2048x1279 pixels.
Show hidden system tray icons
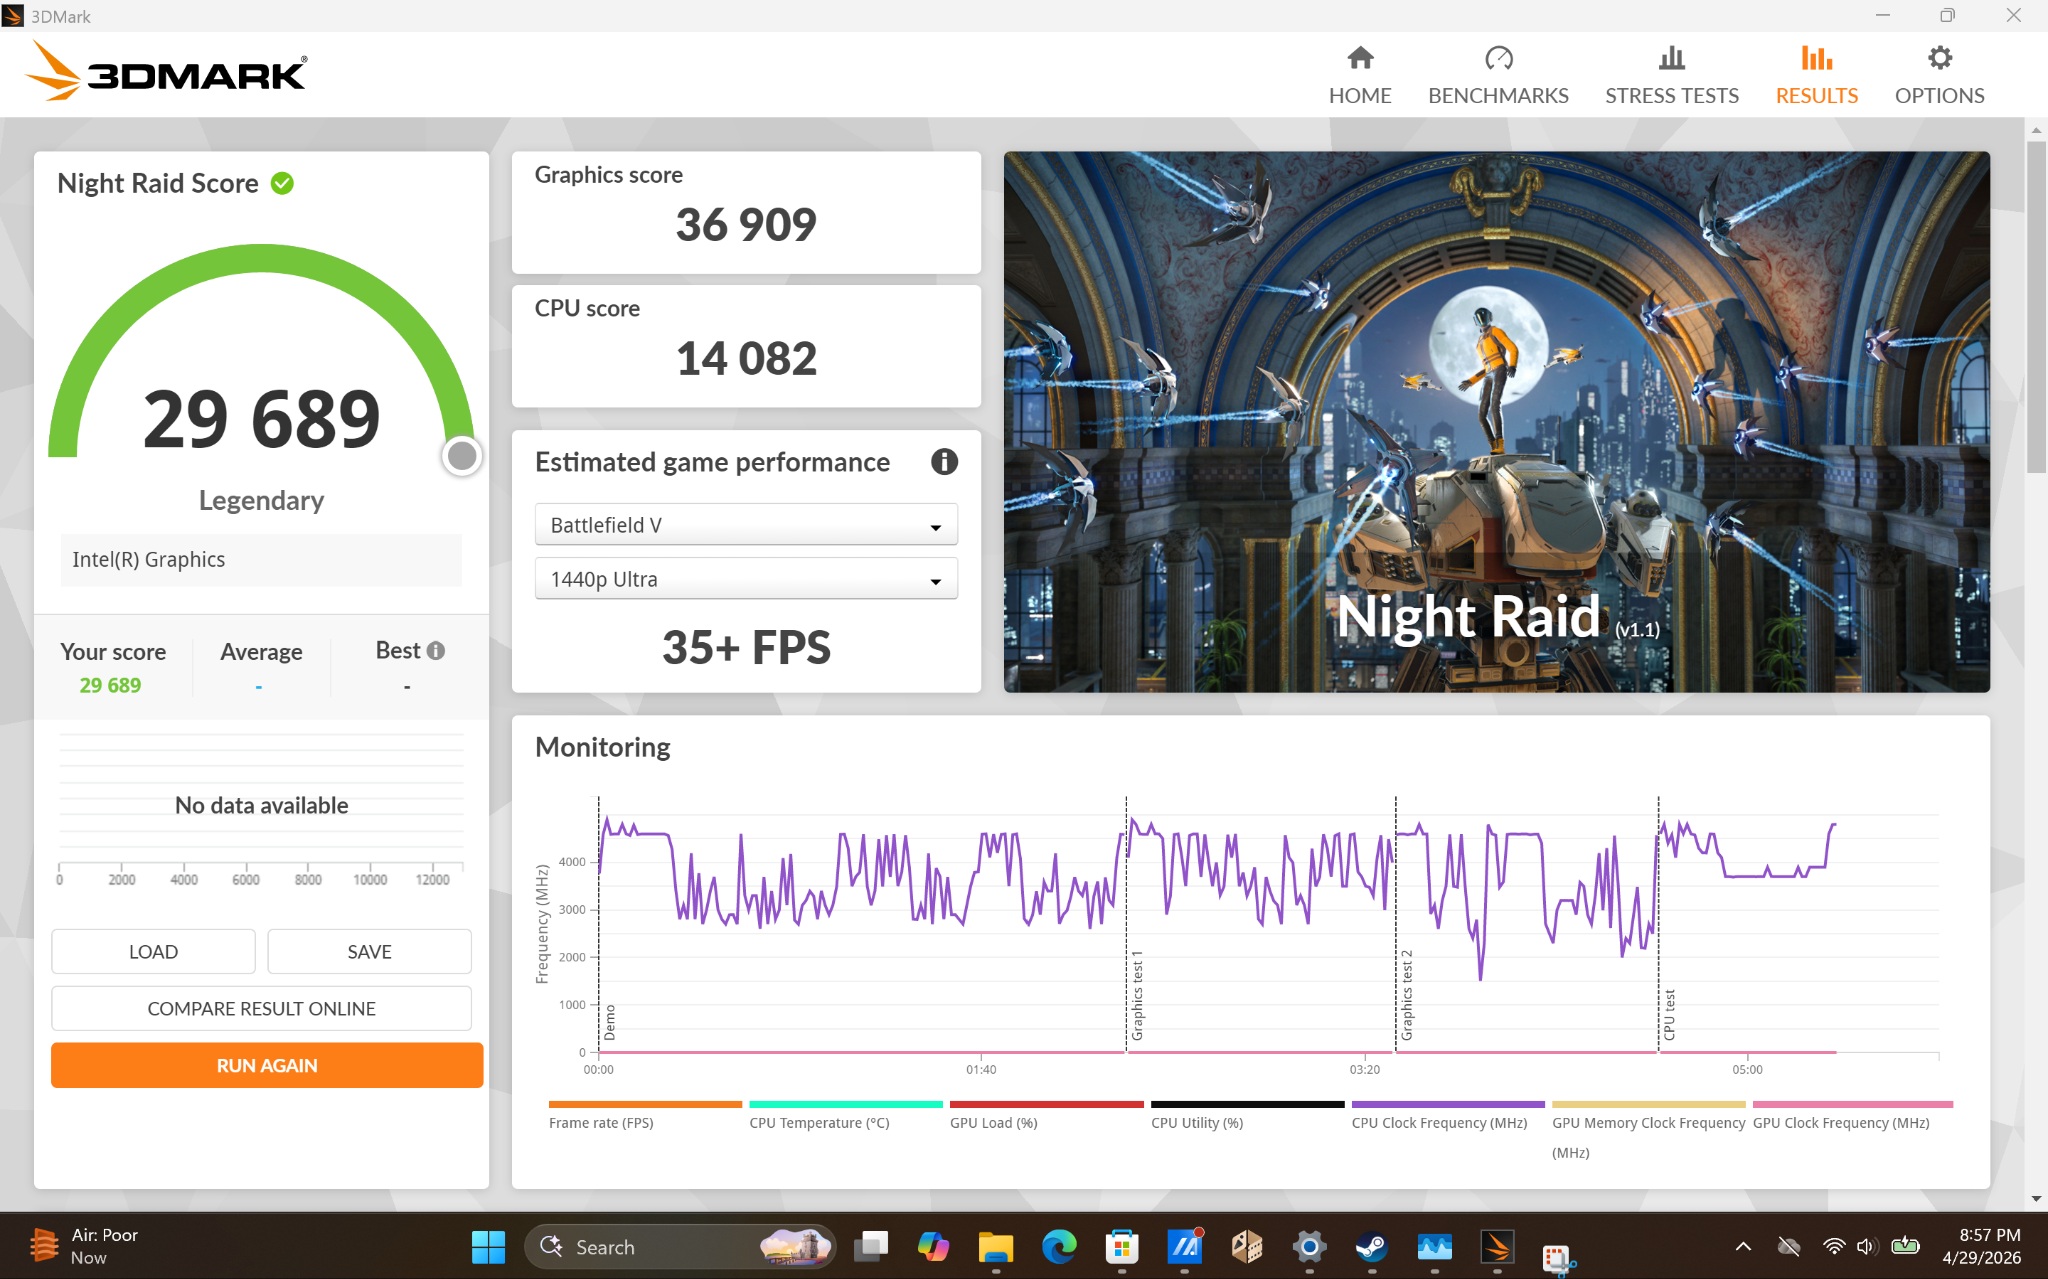(1743, 1246)
